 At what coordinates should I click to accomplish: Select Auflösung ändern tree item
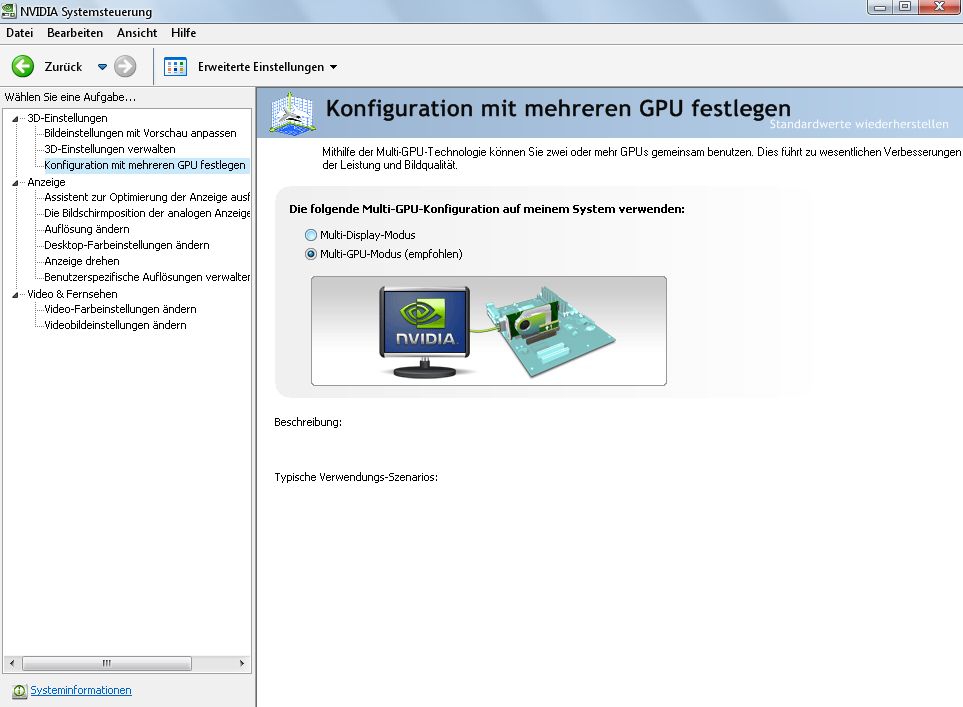[87, 229]
